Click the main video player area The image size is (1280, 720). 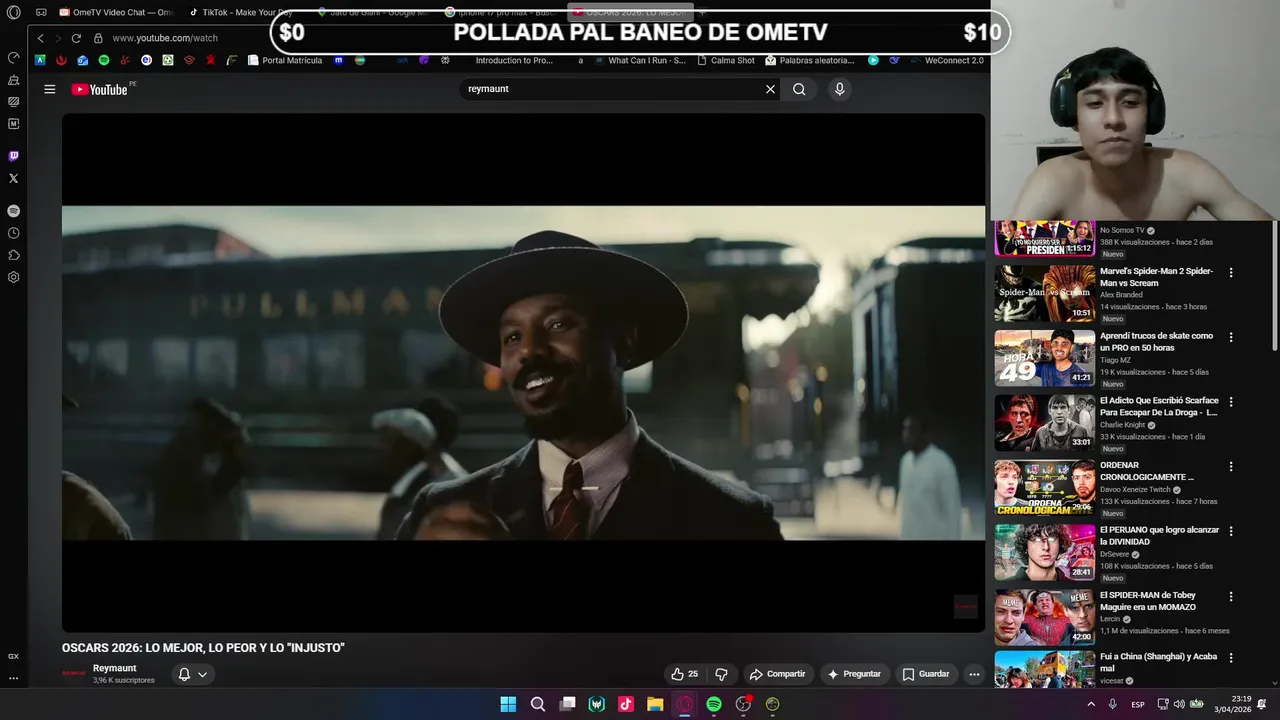pyautogui.click(x=523, y=372)
